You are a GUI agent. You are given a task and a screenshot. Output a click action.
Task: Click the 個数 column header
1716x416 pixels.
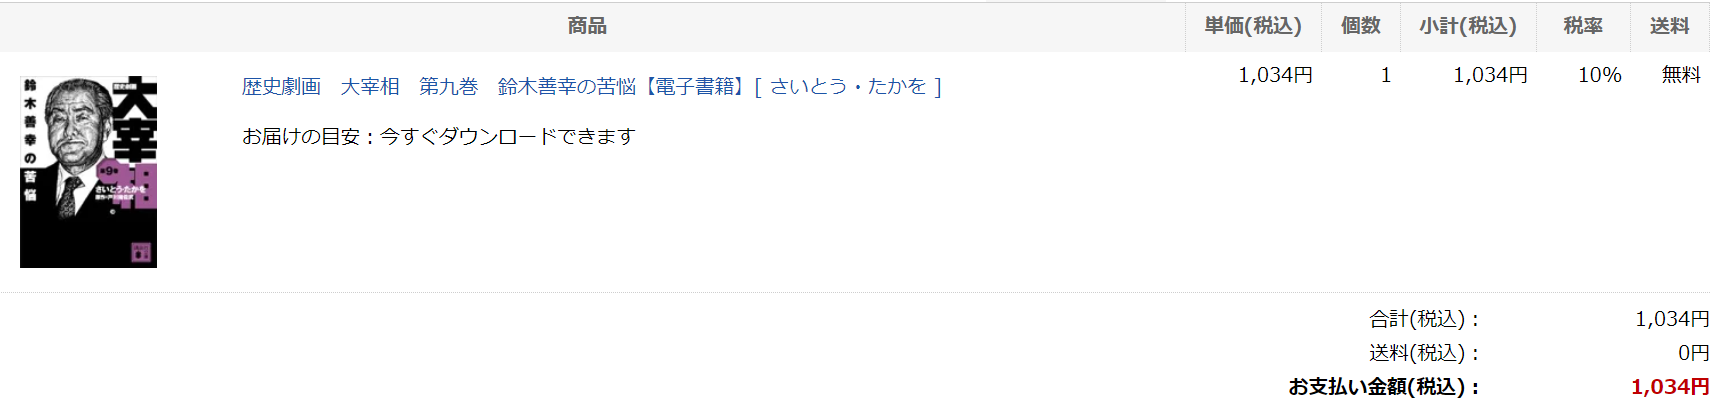click(x=1360, y=26)
